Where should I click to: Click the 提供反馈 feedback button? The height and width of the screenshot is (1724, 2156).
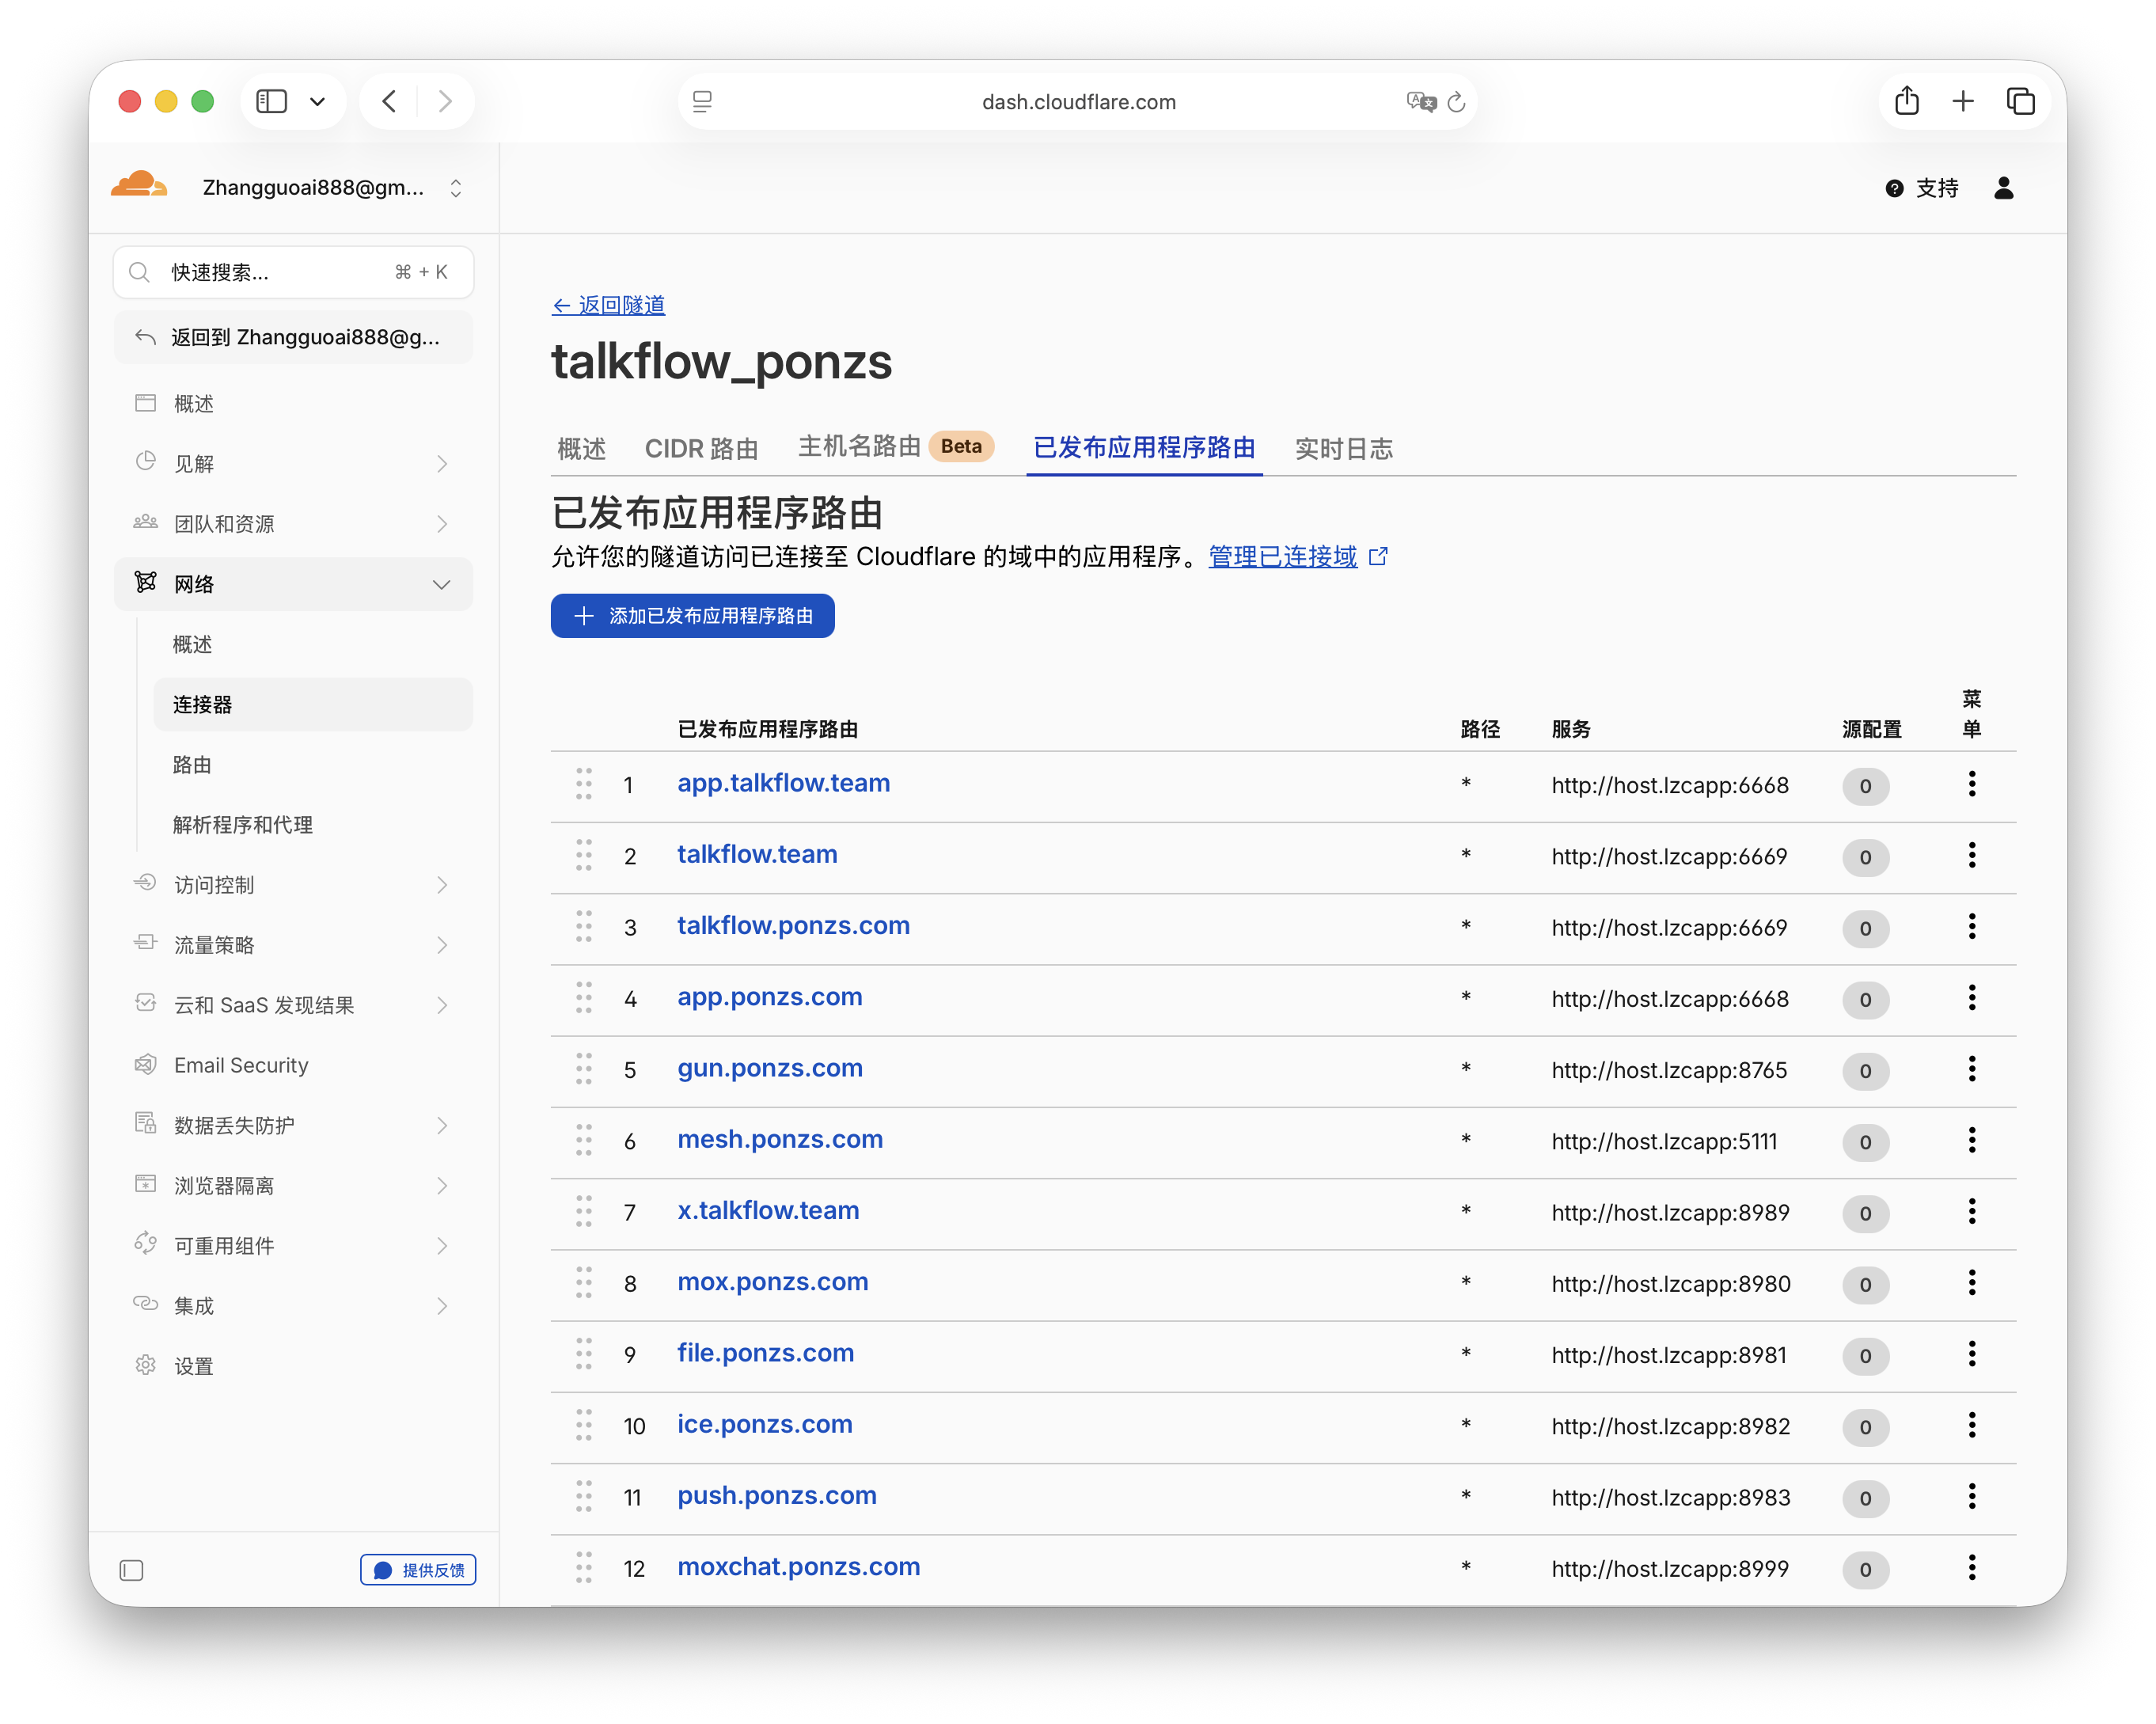pos(418,1570)
